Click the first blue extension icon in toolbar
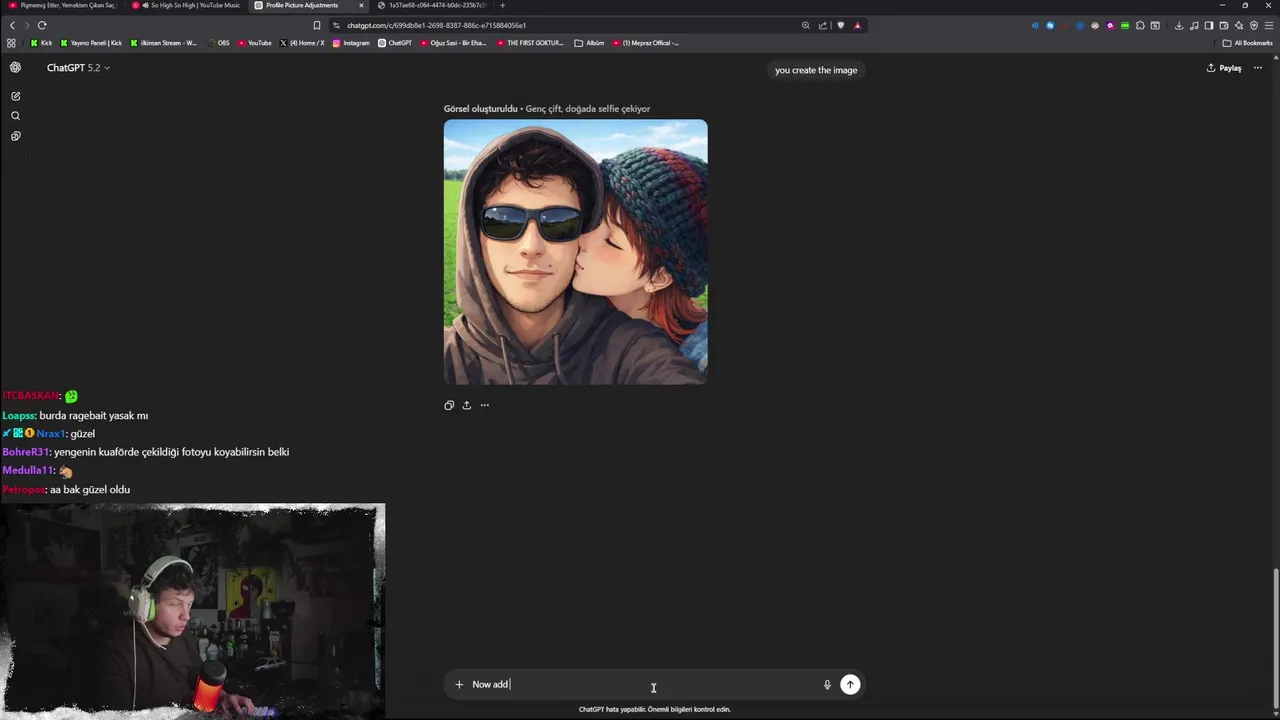This screenshot has height=720, width=1280. [x=1034, y=25]
